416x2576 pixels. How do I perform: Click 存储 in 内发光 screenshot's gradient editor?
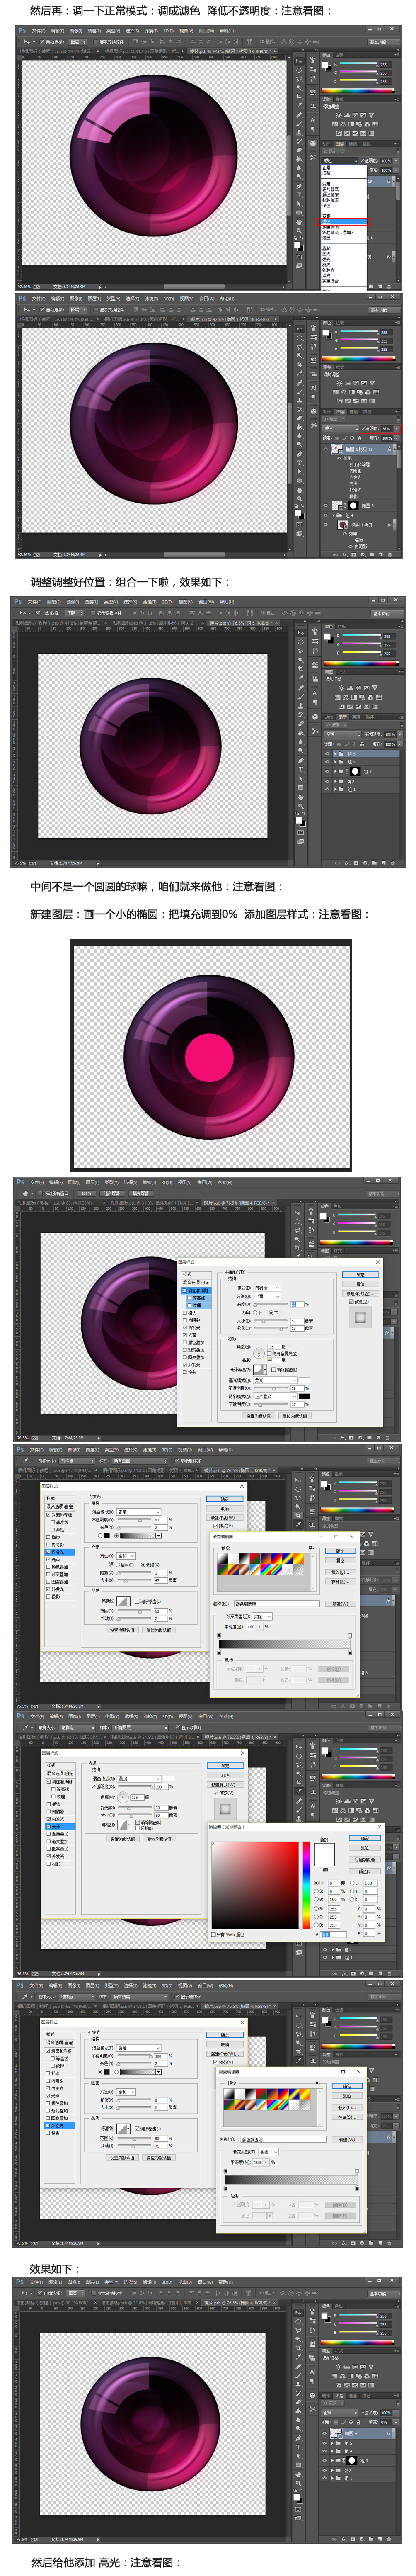341,1581
